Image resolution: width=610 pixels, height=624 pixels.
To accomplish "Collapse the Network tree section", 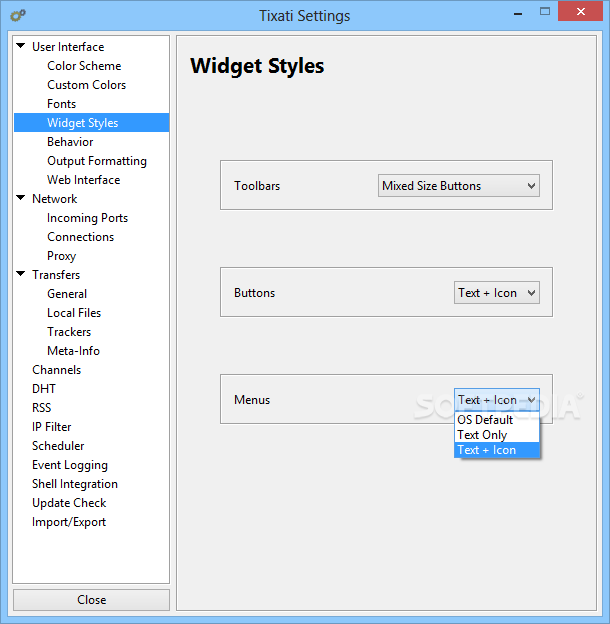I will tap(21, 197).
